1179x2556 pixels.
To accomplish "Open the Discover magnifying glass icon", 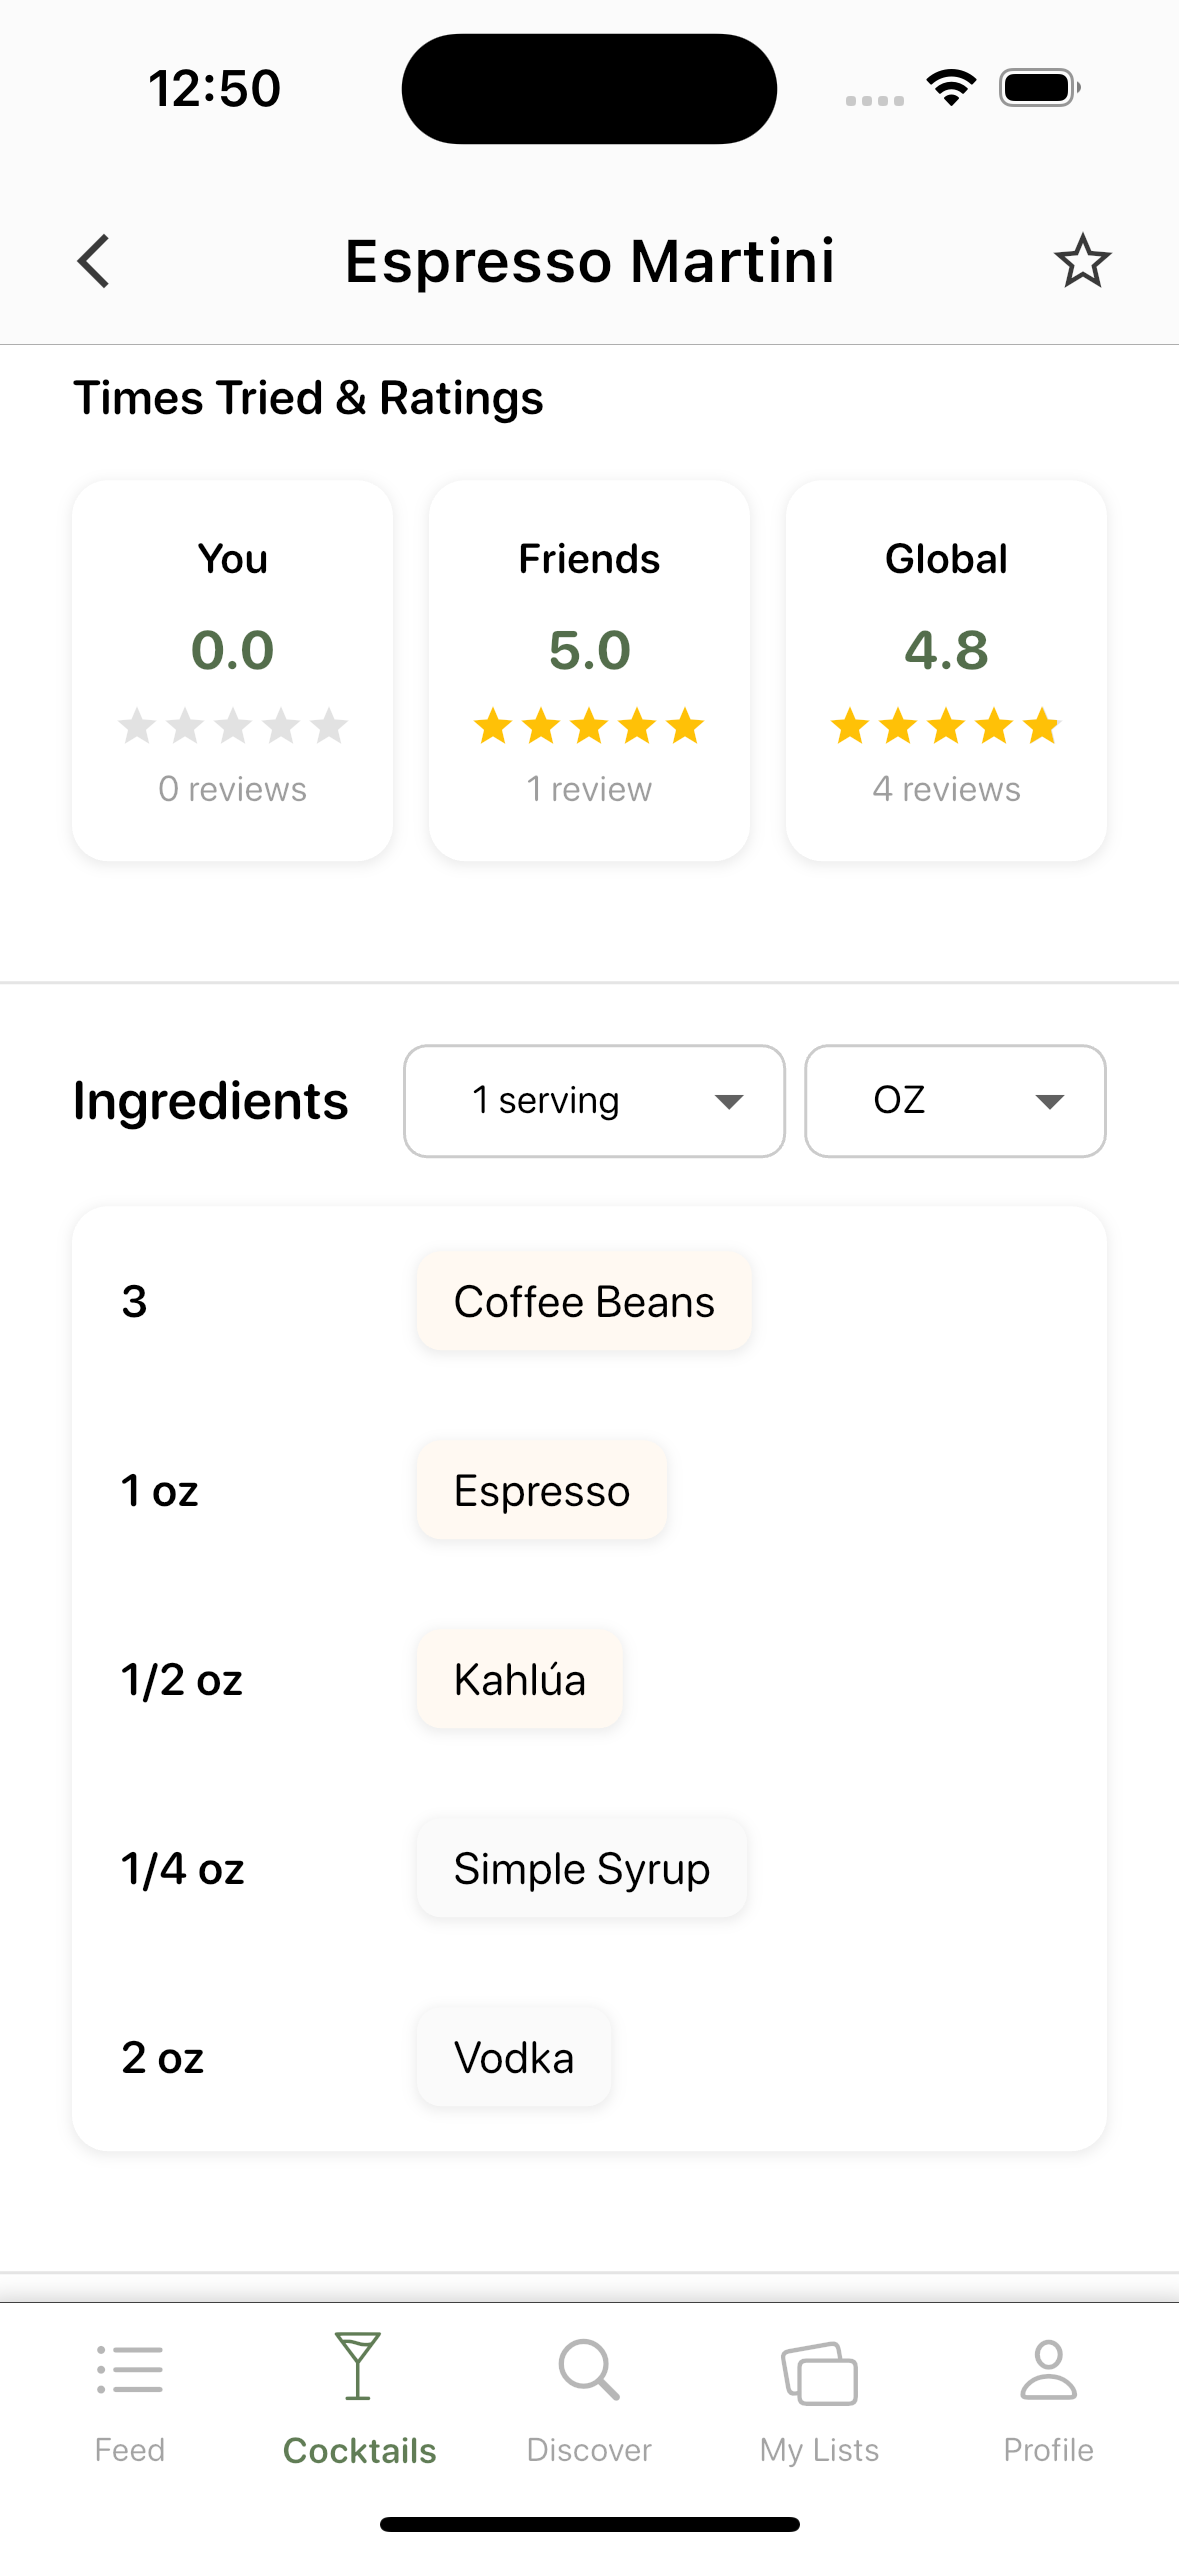I will click(588, 2370).
